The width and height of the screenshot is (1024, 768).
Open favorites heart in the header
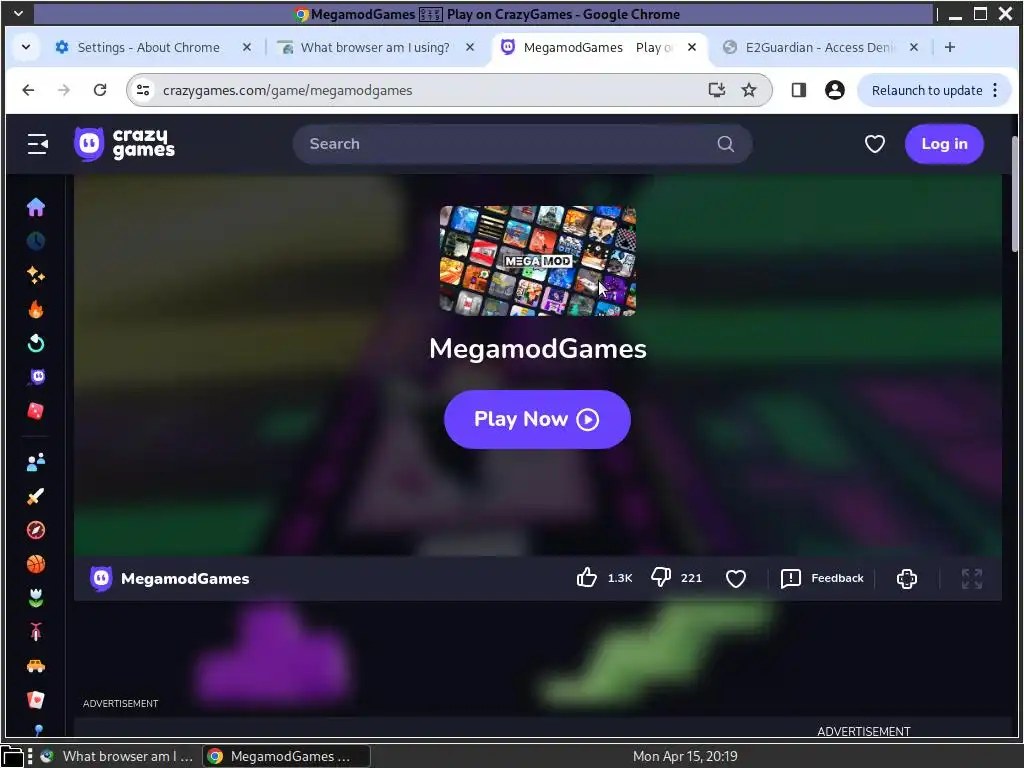pyautogui.click(x=874, y=144)
